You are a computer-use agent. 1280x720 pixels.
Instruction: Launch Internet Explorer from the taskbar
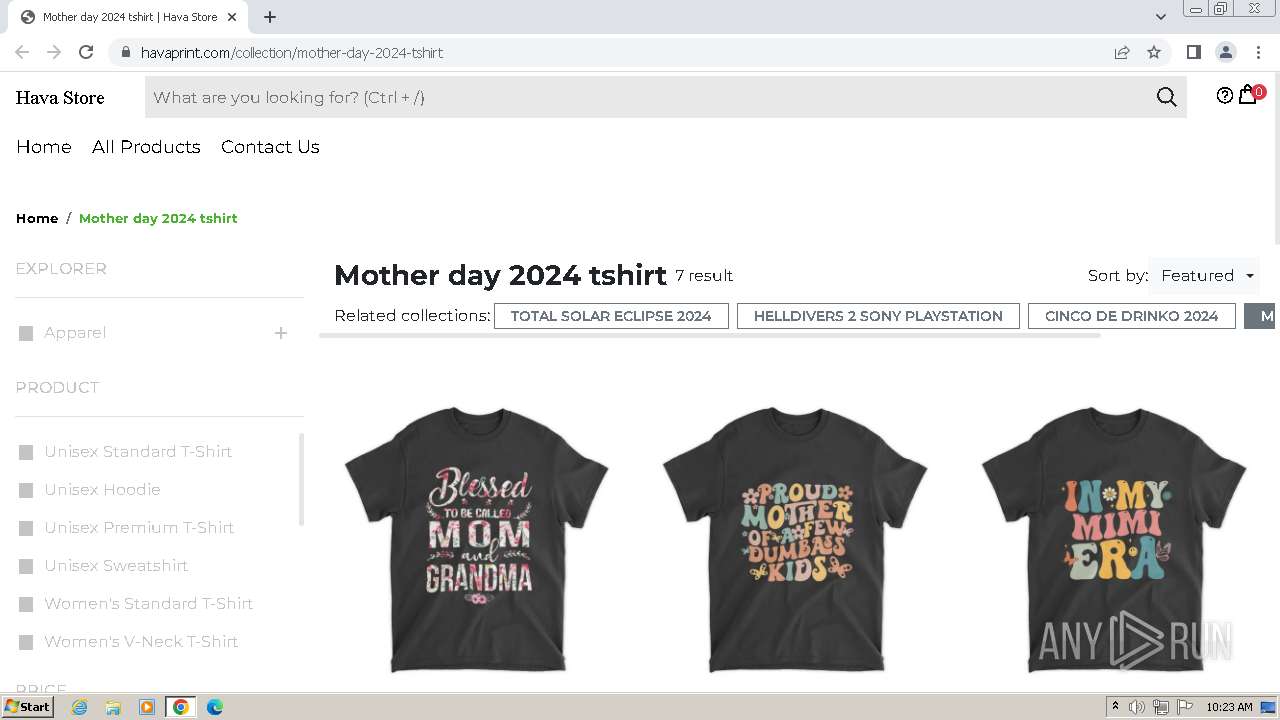click(80, 707)
